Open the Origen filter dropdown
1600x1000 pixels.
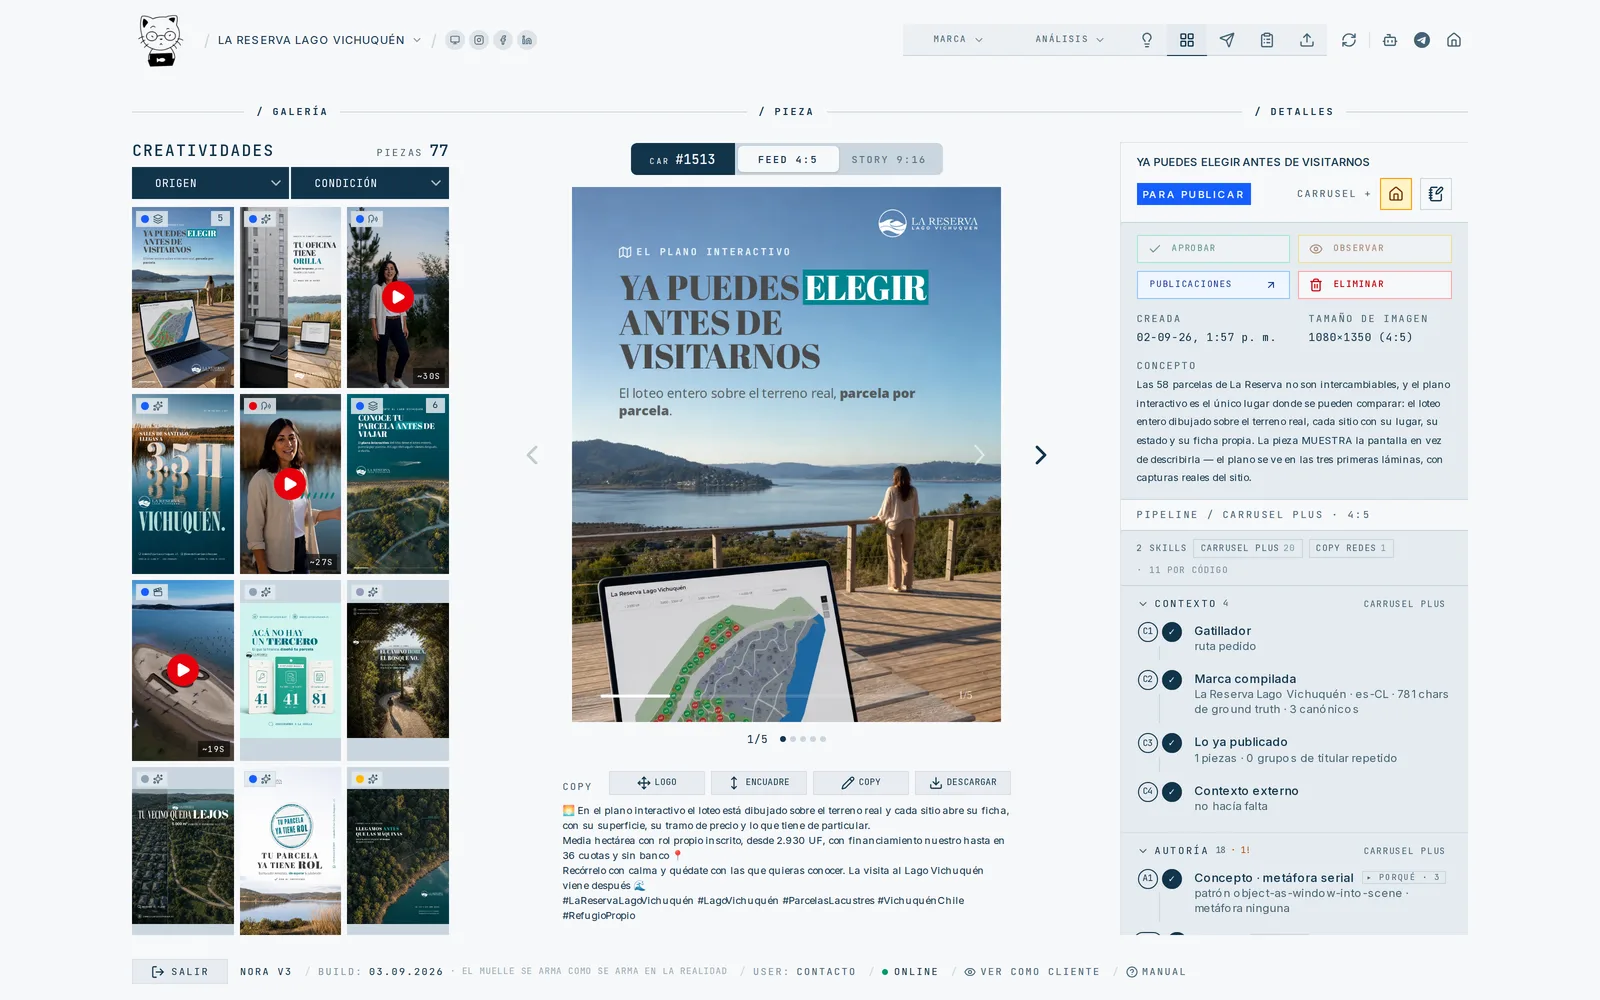click(x=210, y=183)
